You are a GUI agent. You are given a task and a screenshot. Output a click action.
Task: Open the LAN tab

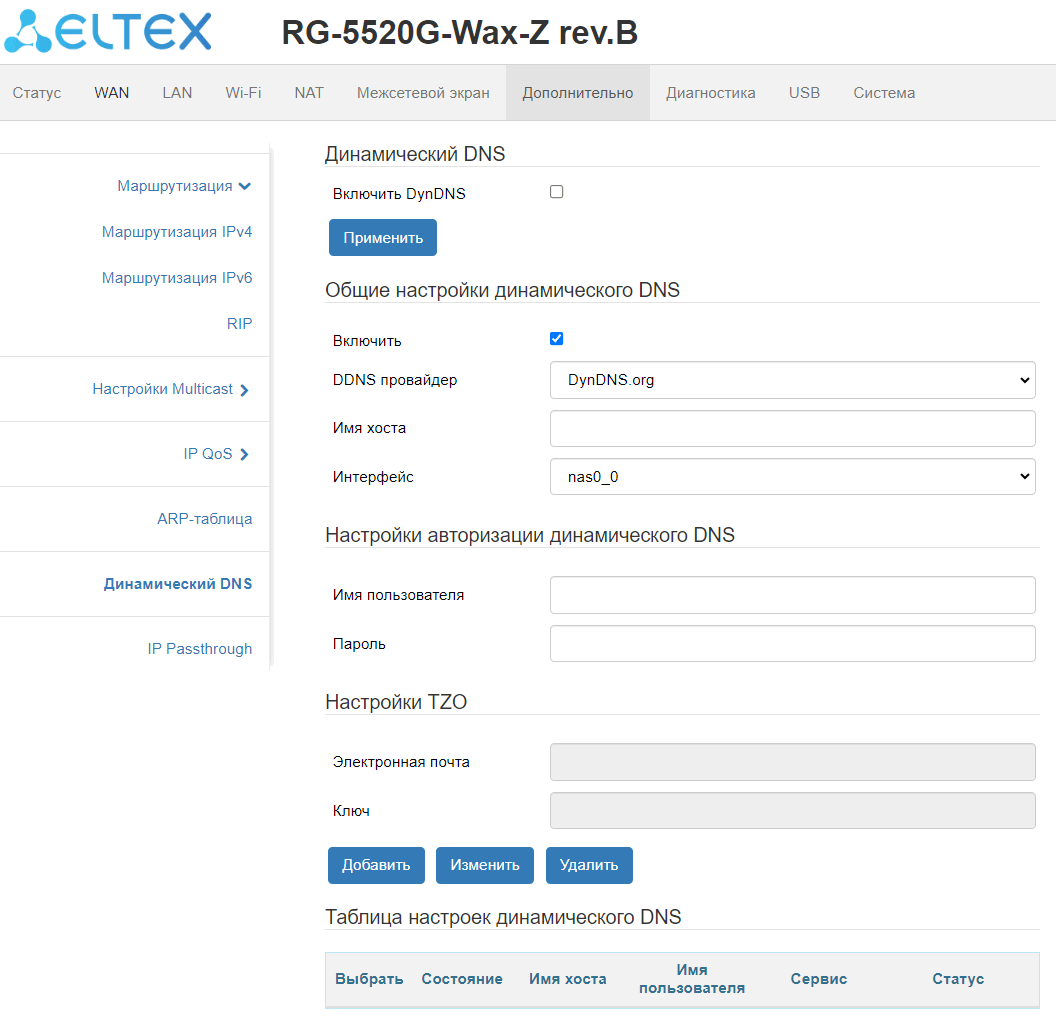coord(177,93)
